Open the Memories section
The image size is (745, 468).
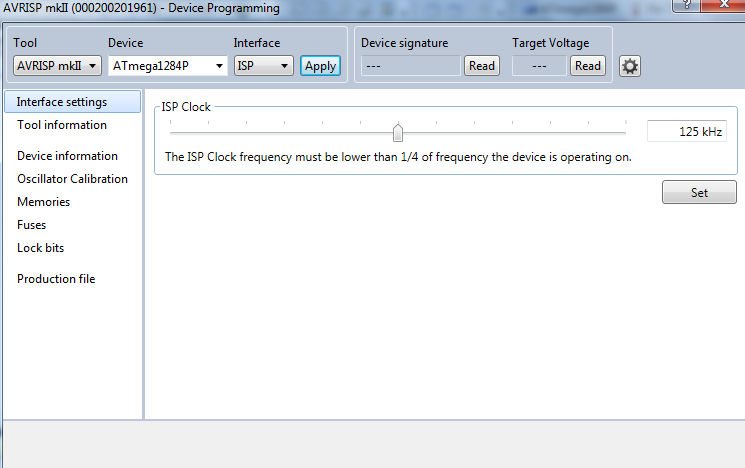click(43, 202)
